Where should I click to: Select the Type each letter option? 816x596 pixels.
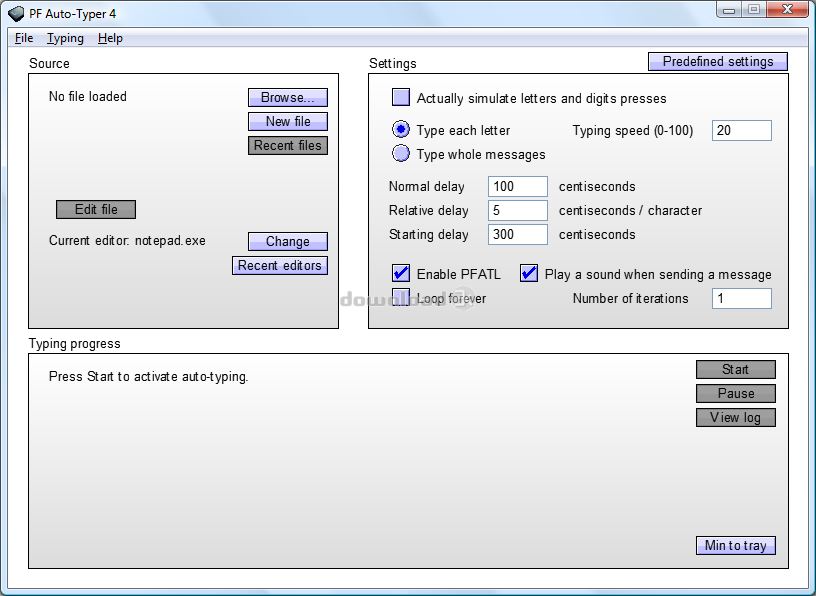tap(401, 130)
